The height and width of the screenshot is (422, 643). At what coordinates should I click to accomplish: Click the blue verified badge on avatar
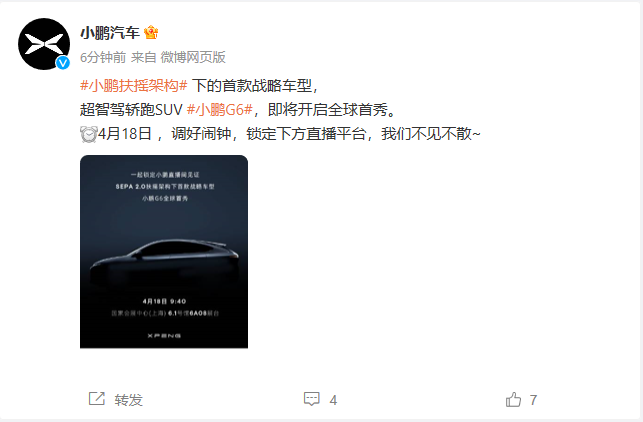coord(63,63)
